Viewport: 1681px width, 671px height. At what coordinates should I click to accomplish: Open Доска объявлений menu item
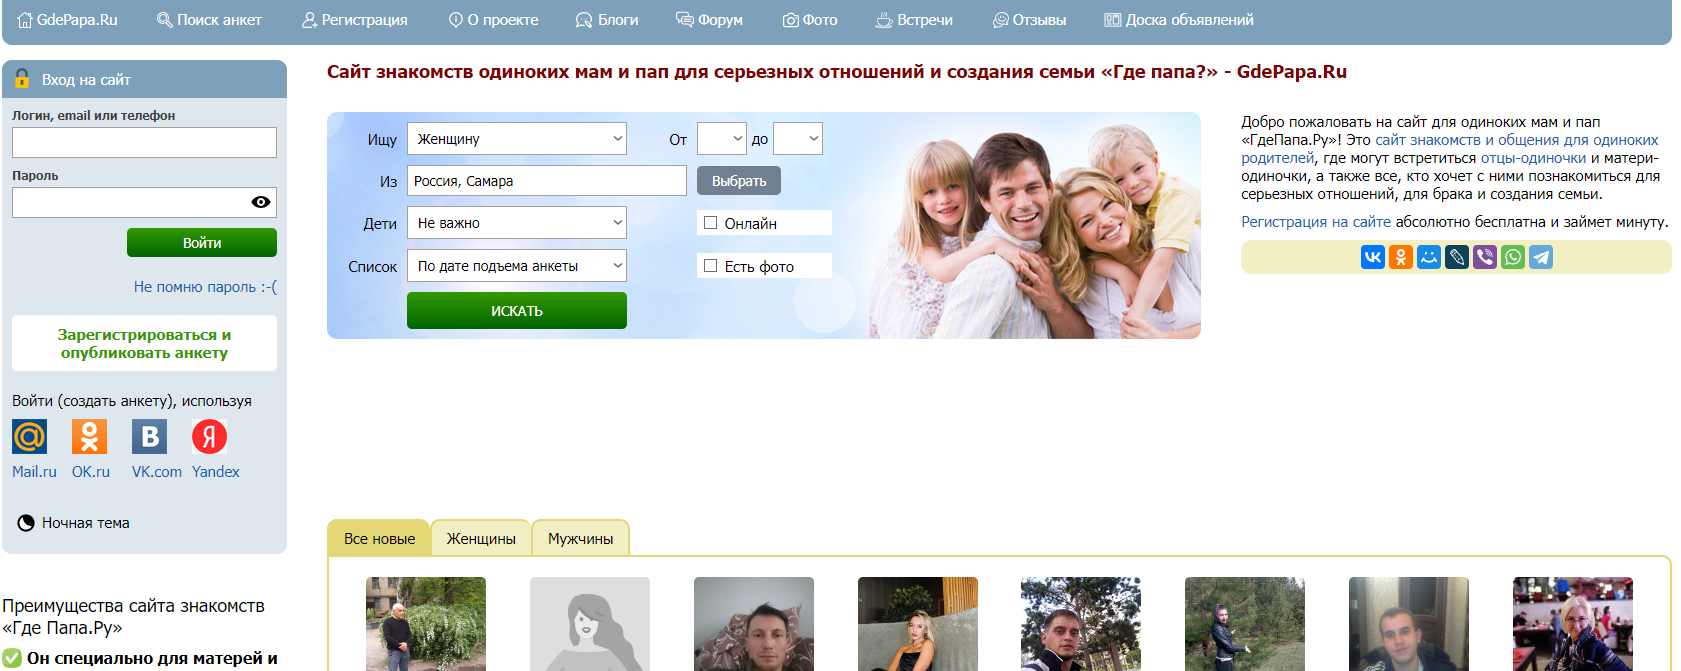[x=1179, y=20]
